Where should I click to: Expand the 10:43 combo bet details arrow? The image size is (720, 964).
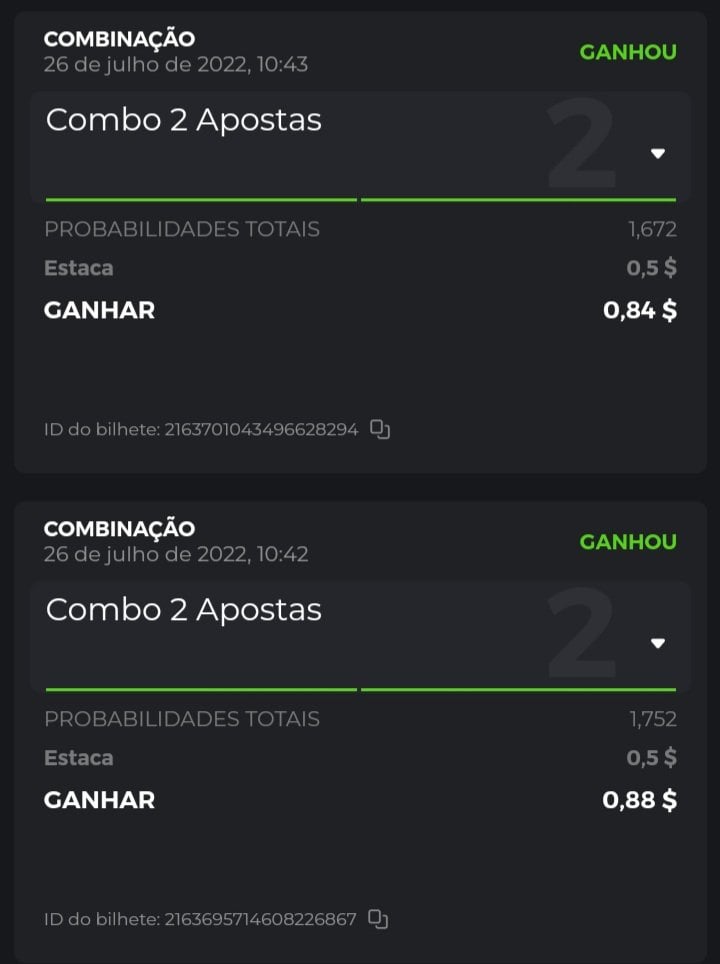(x=657, y=153)
